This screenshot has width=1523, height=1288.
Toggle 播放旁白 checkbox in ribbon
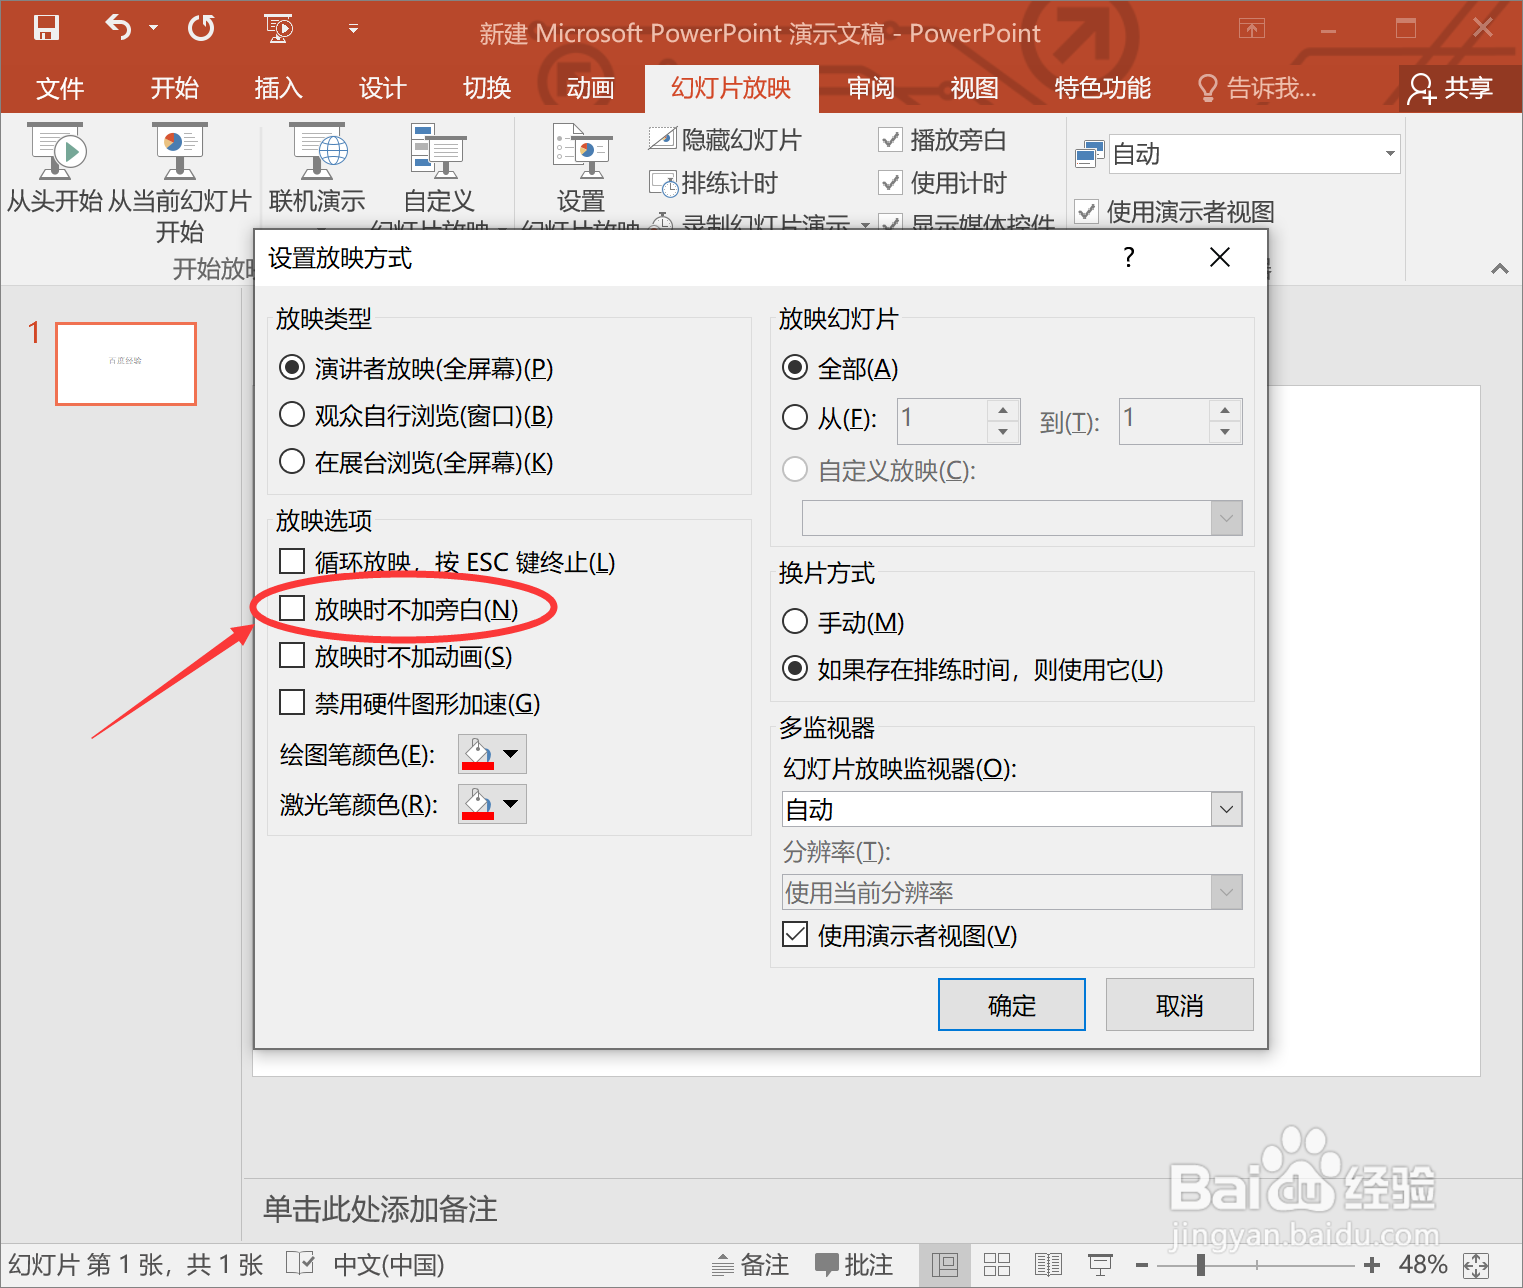click(x=890, y=139)
